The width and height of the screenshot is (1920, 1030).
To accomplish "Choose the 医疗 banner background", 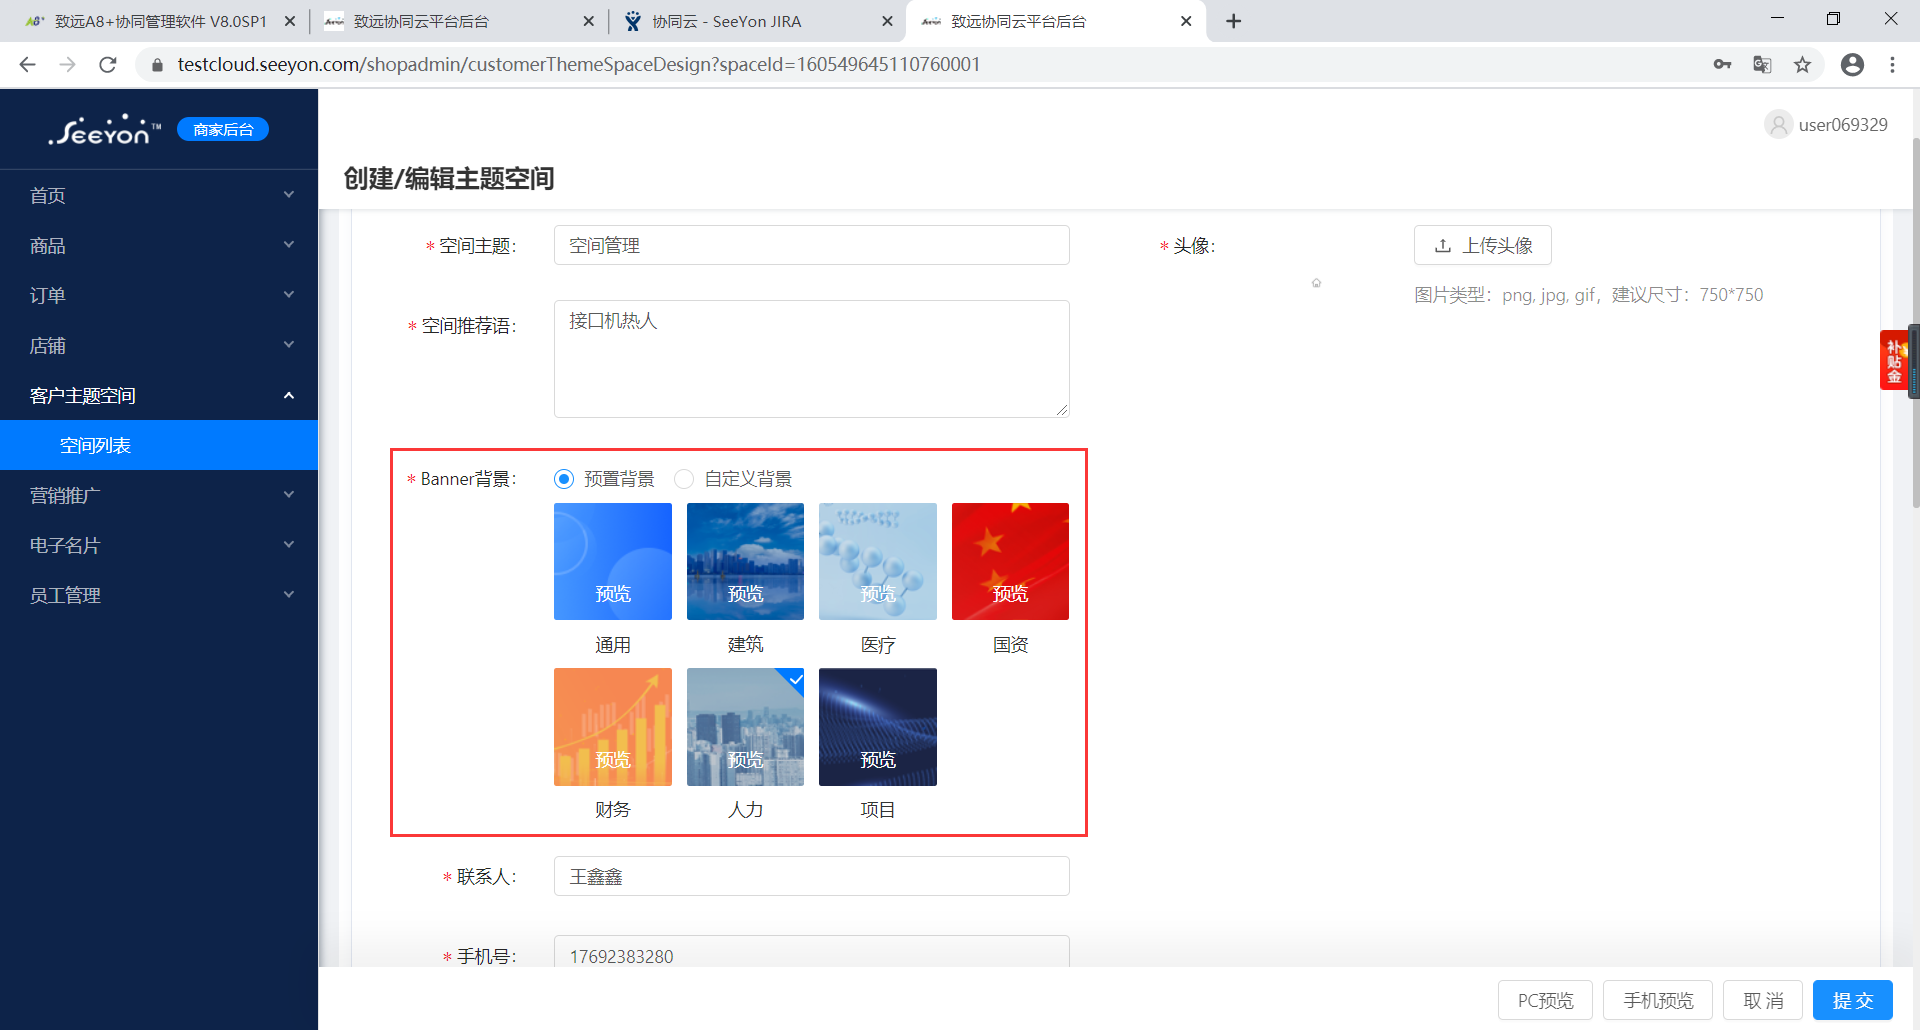I will (x=878, y=561).
